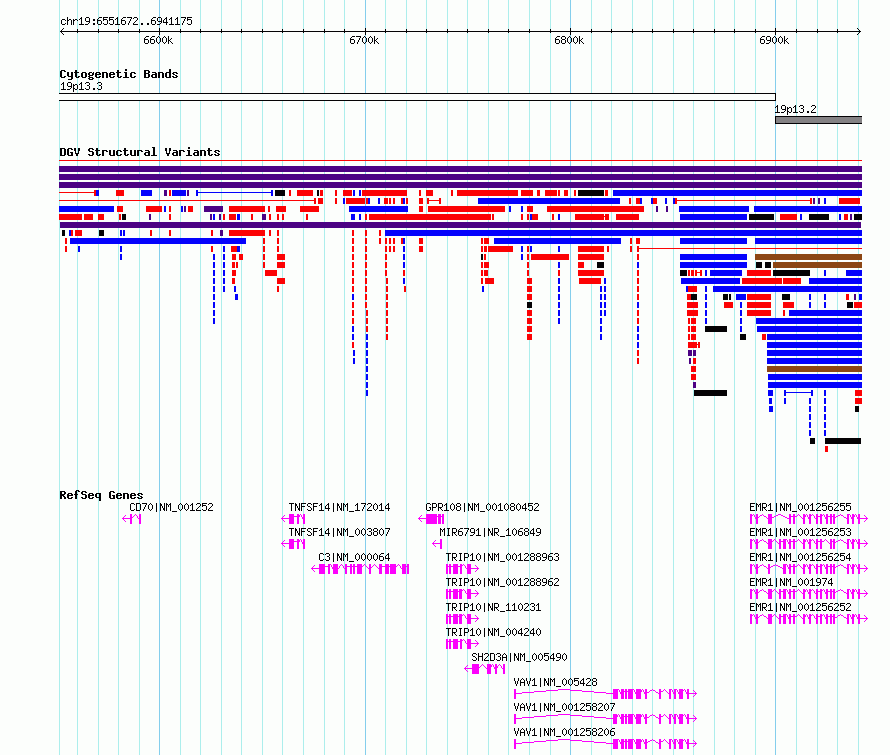This screenshot has width=890, height=755.
Task: Open the CD70|NM_001252 gene label
Action: 171,507
